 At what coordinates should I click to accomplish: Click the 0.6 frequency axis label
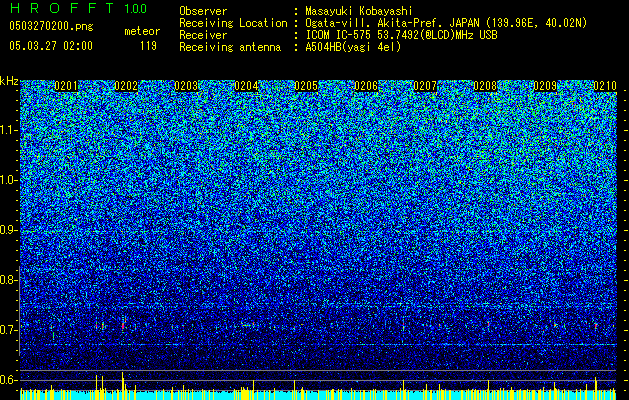pyautogui.click(x=9, y=380)
